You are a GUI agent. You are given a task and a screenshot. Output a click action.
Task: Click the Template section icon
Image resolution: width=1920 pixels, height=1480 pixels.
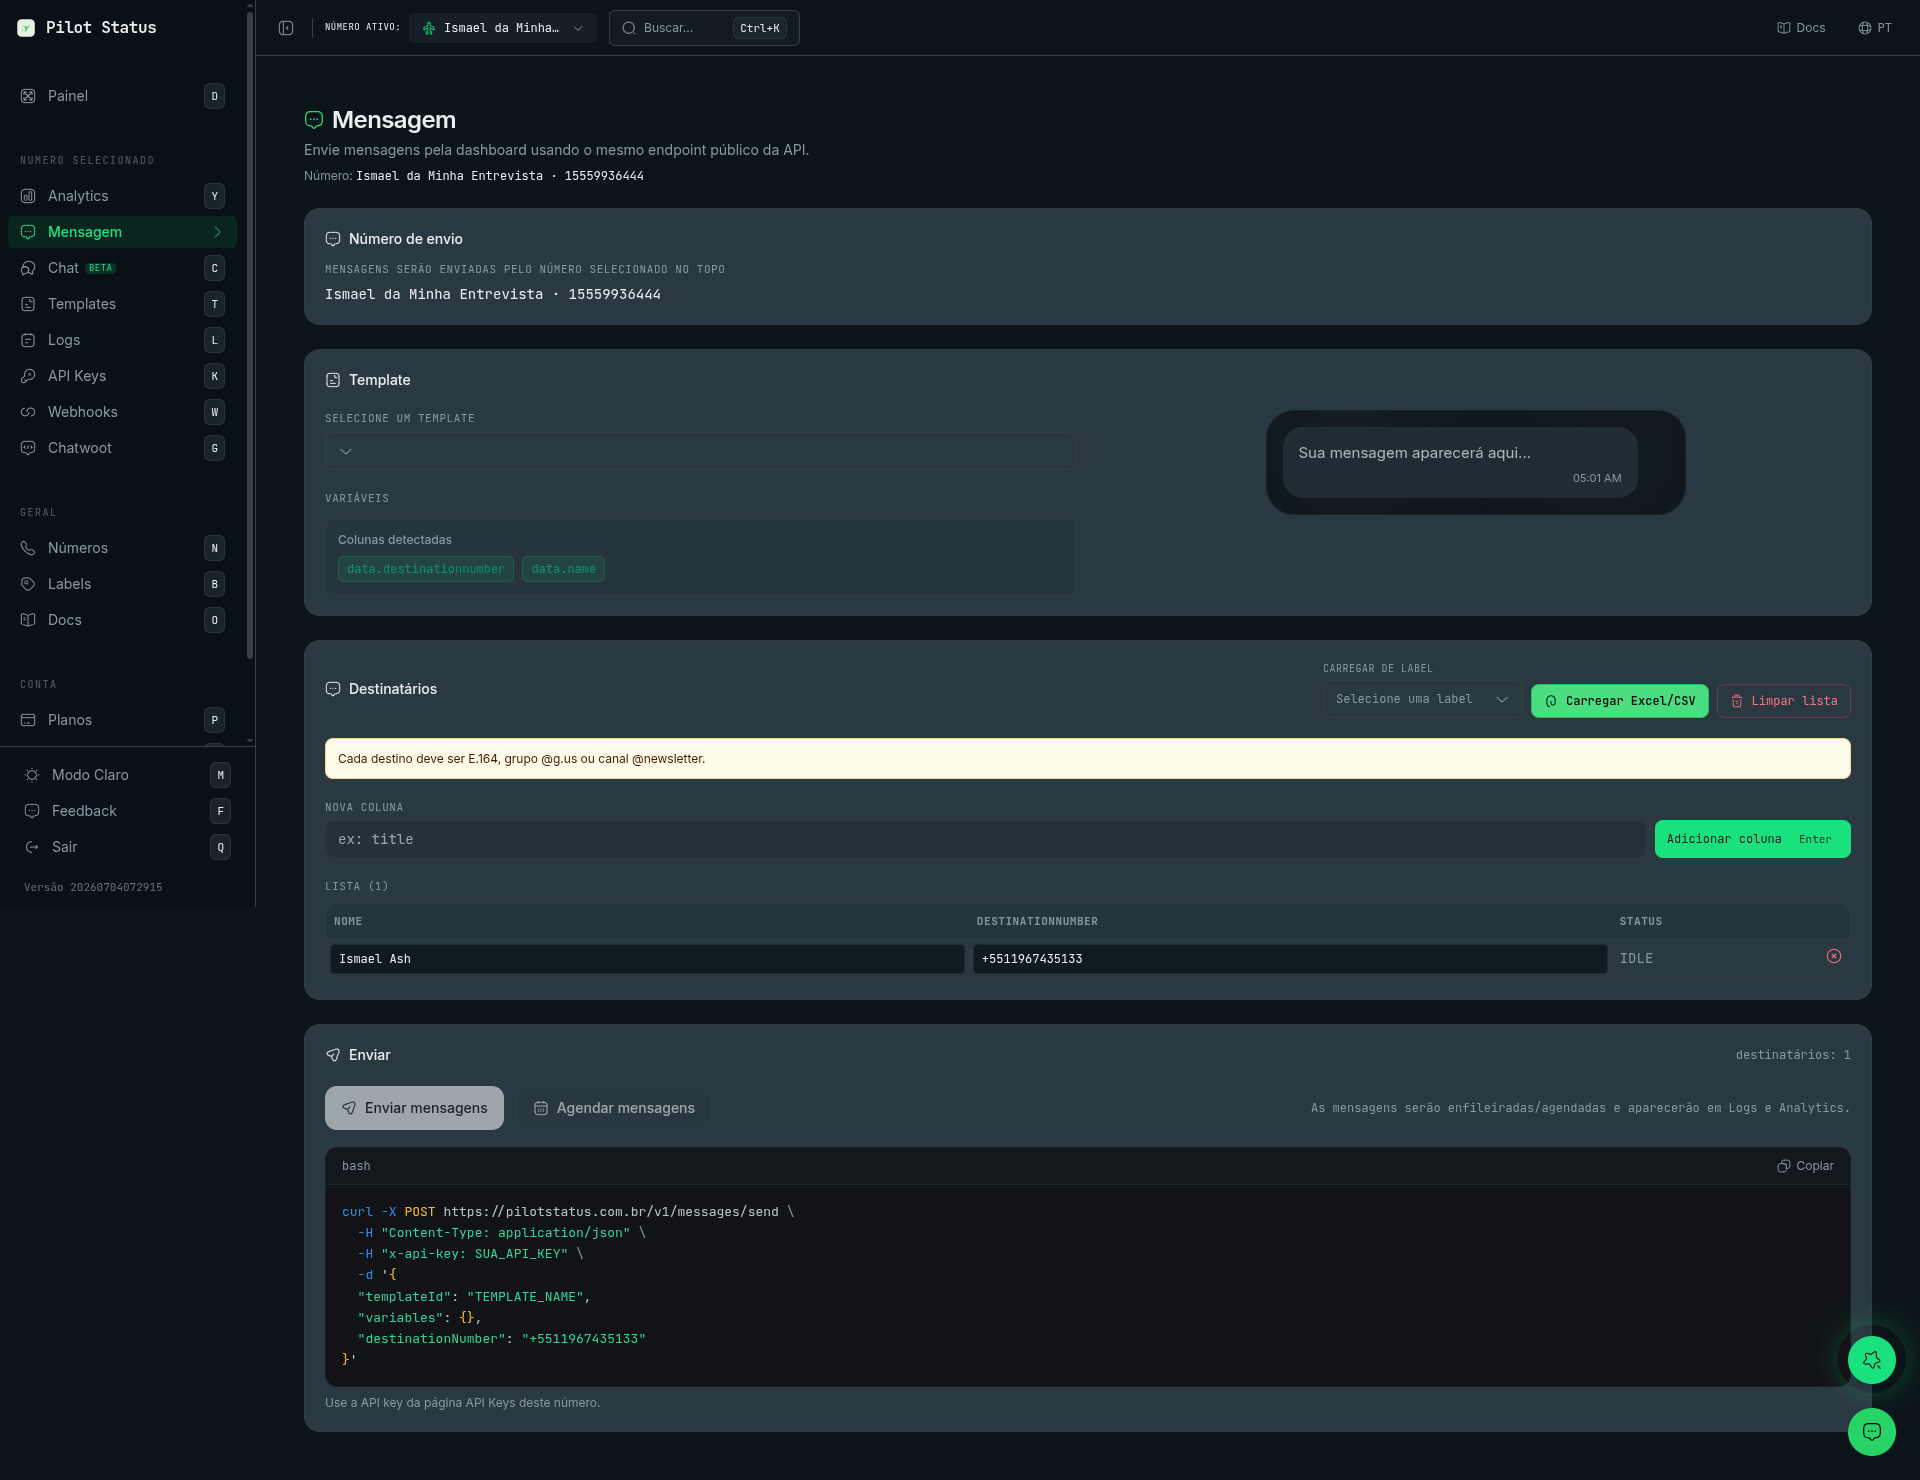pyautogui.click(x=333, y=380)
